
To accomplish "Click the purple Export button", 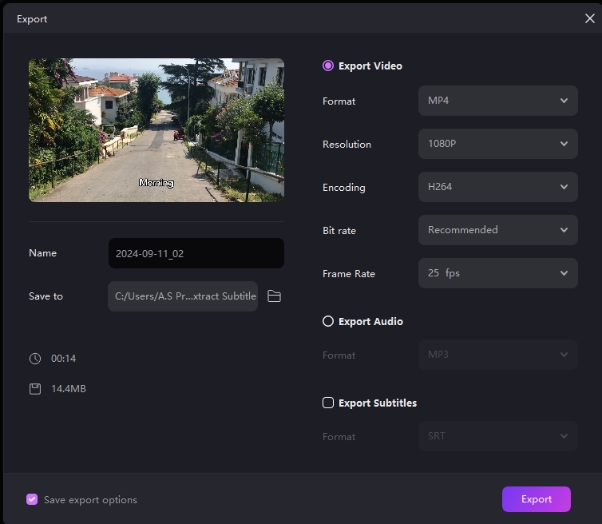I will tap(536, 499).
